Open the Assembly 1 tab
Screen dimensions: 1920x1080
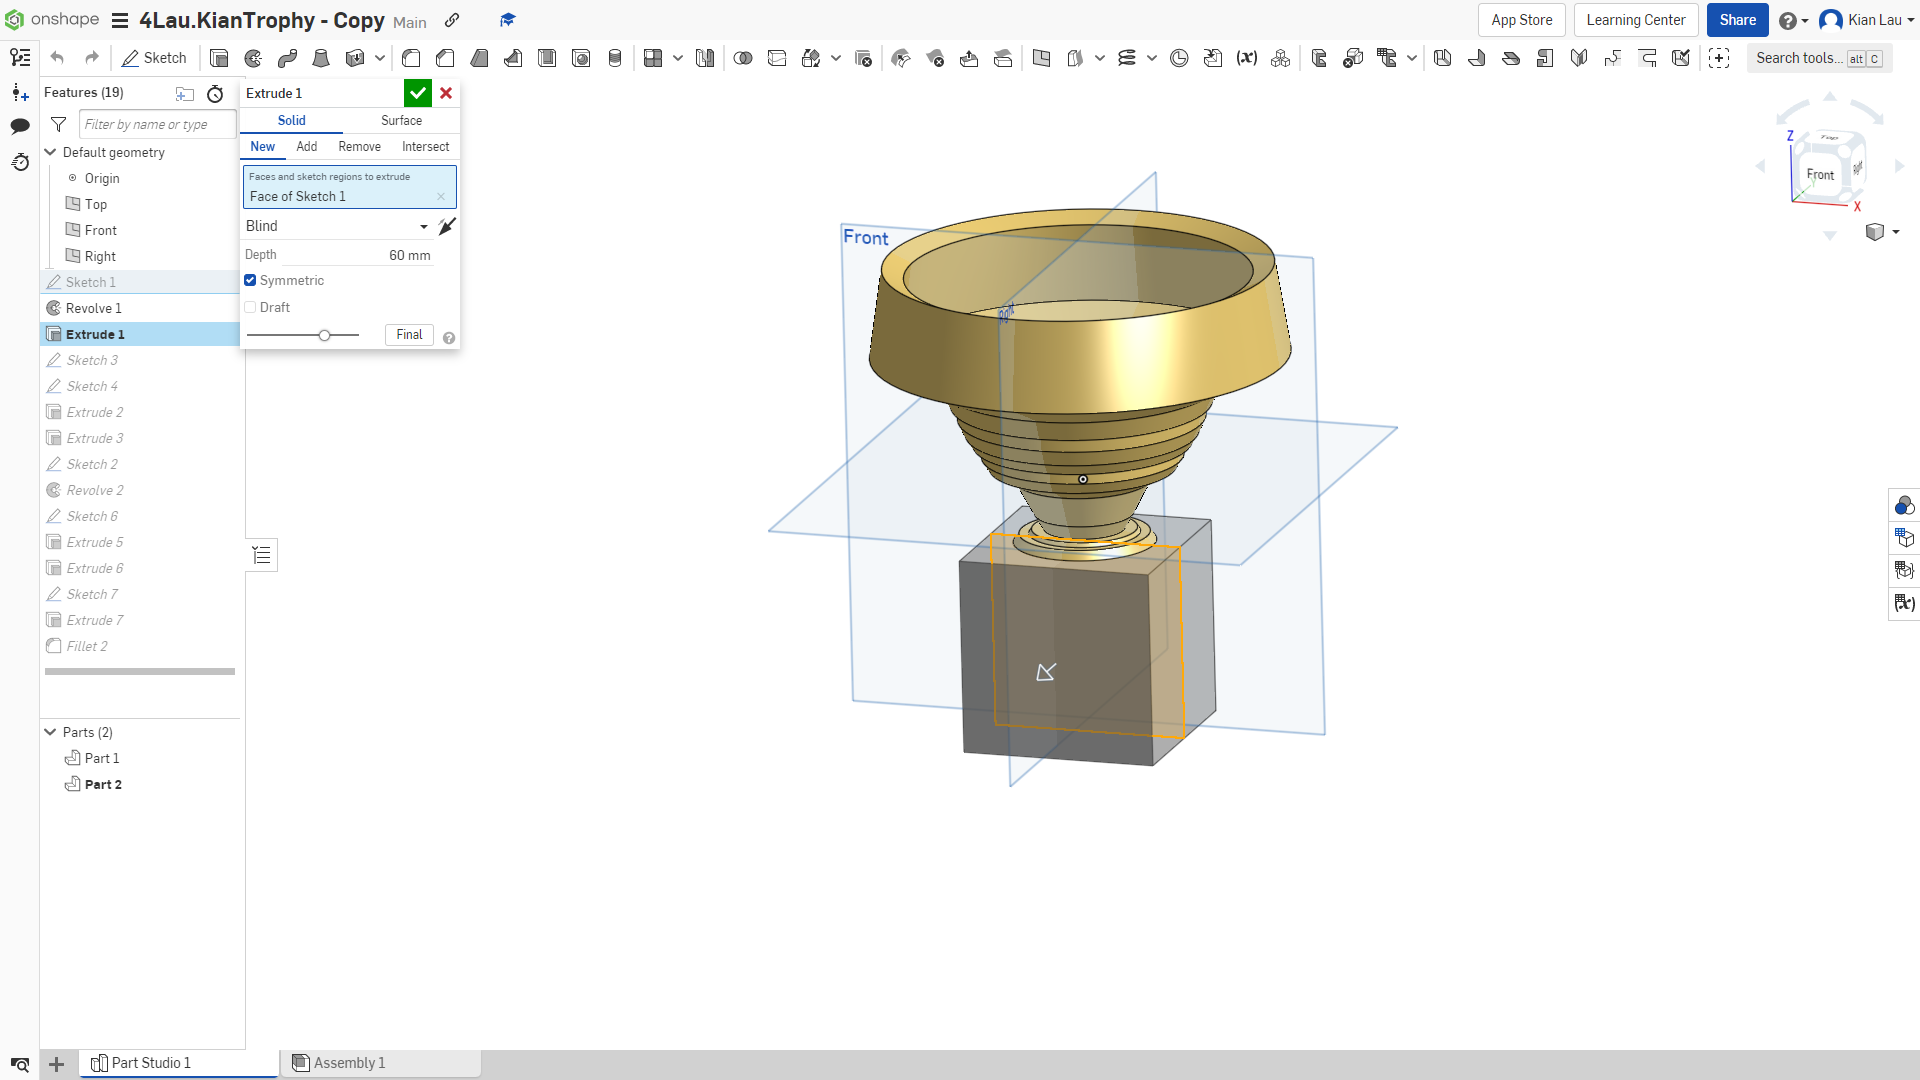click(x=348, y=1063)
